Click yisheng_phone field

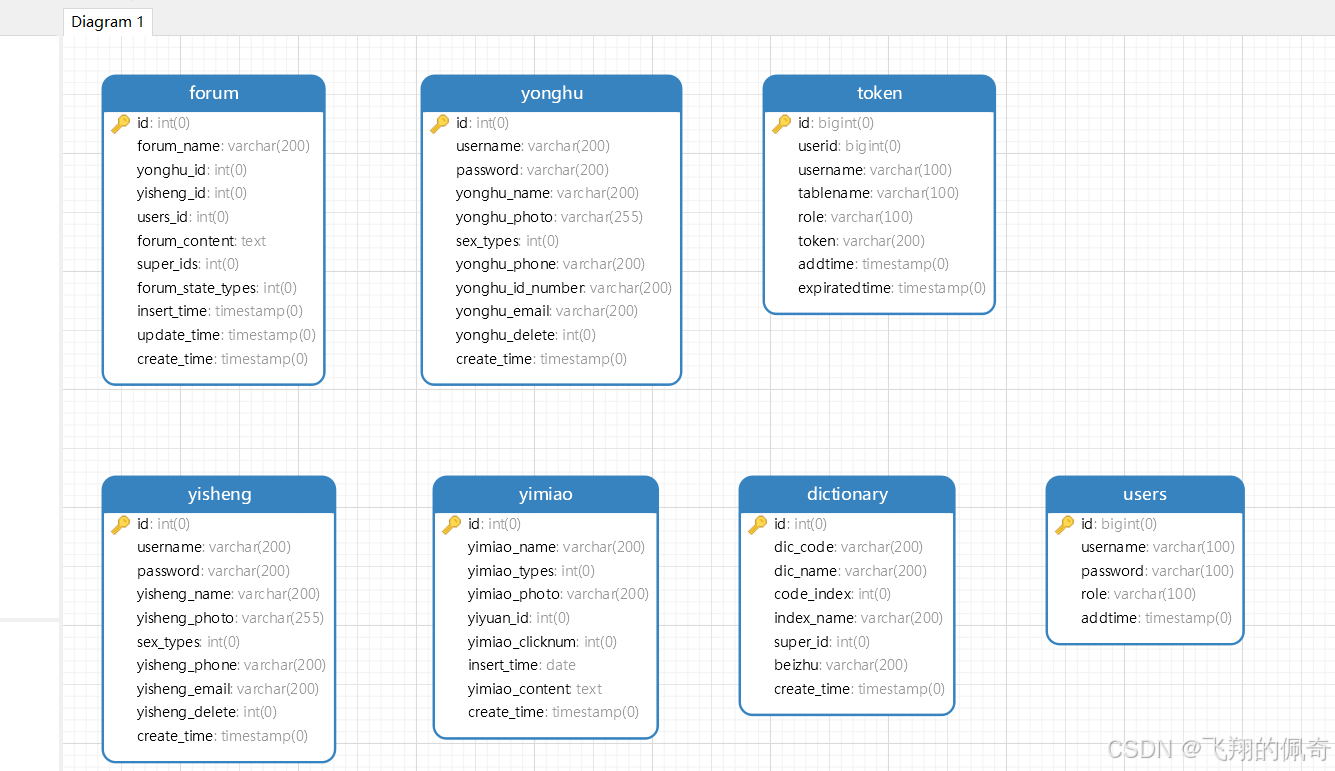click(231, 665)
